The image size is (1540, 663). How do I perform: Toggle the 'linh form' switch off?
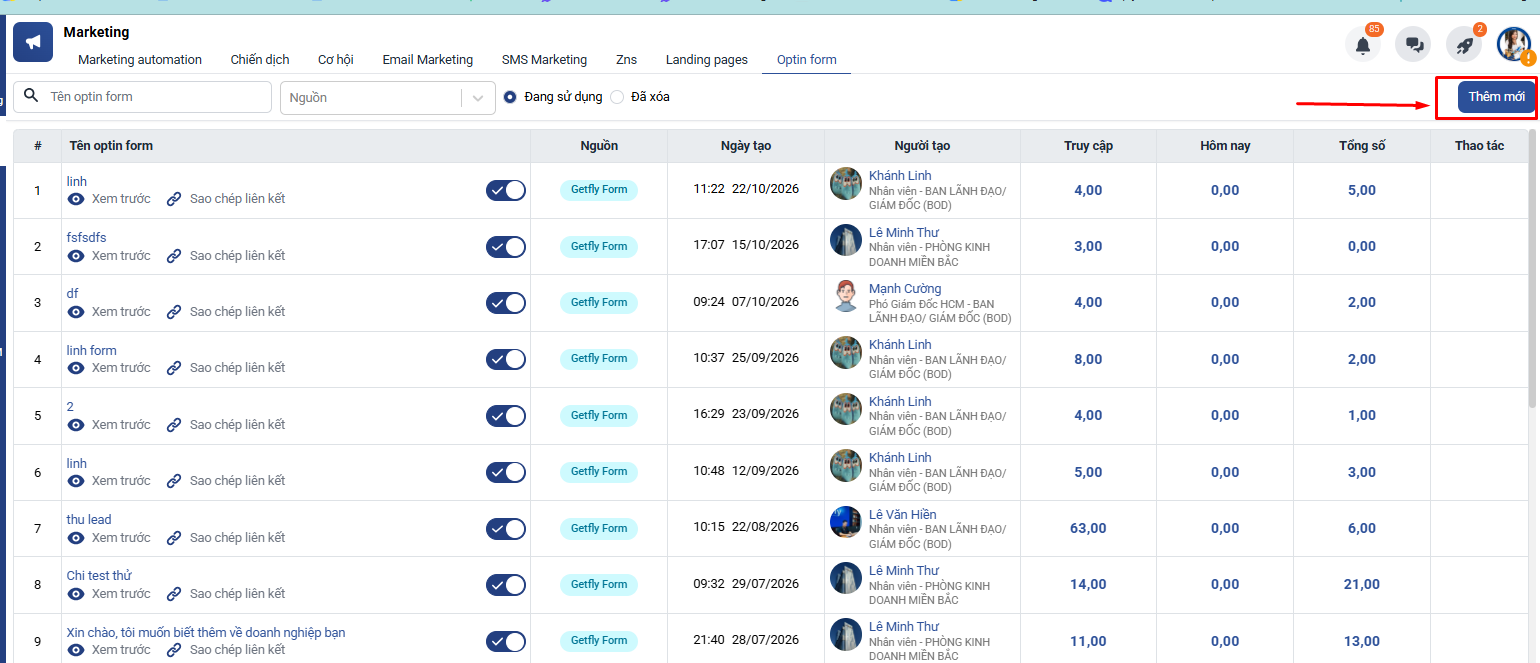[506, 359]
